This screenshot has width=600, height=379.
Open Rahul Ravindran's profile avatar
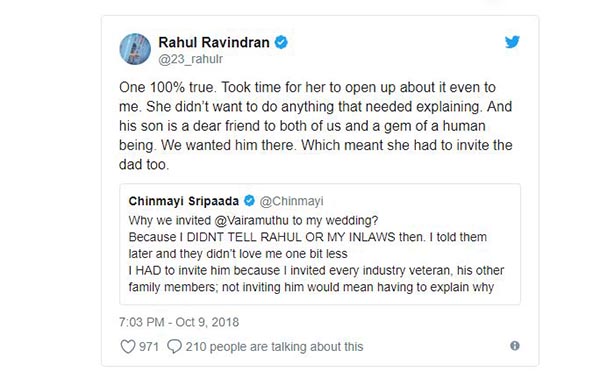pos(135,49)
